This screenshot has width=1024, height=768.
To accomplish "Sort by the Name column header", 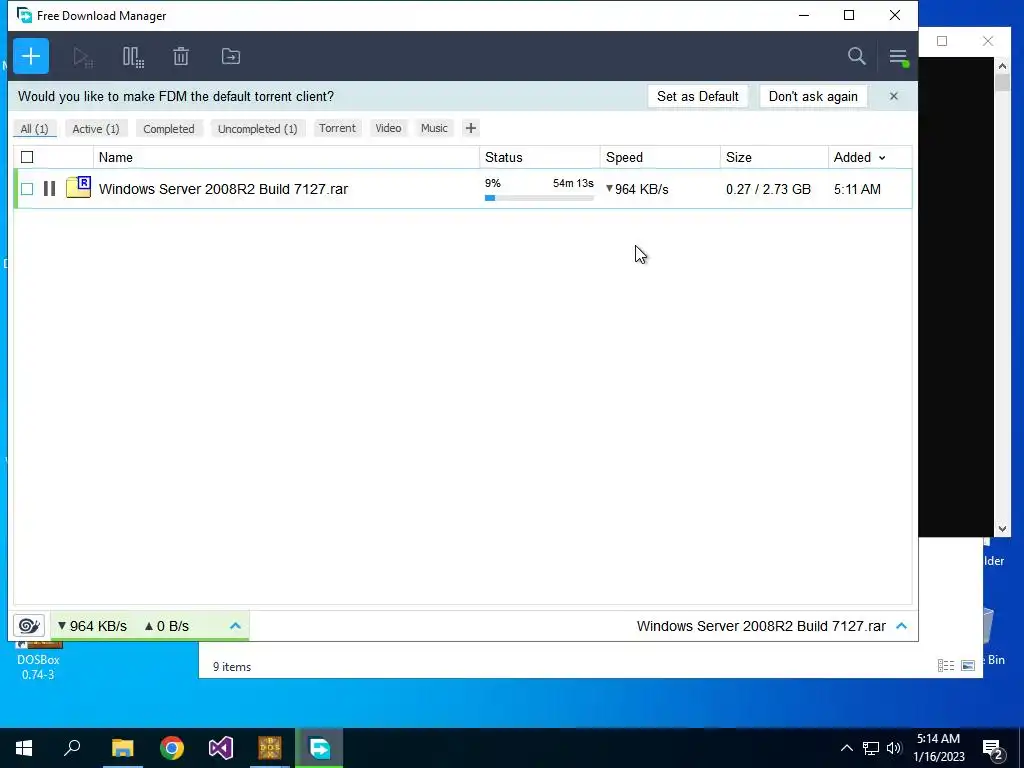I will 286,157.
